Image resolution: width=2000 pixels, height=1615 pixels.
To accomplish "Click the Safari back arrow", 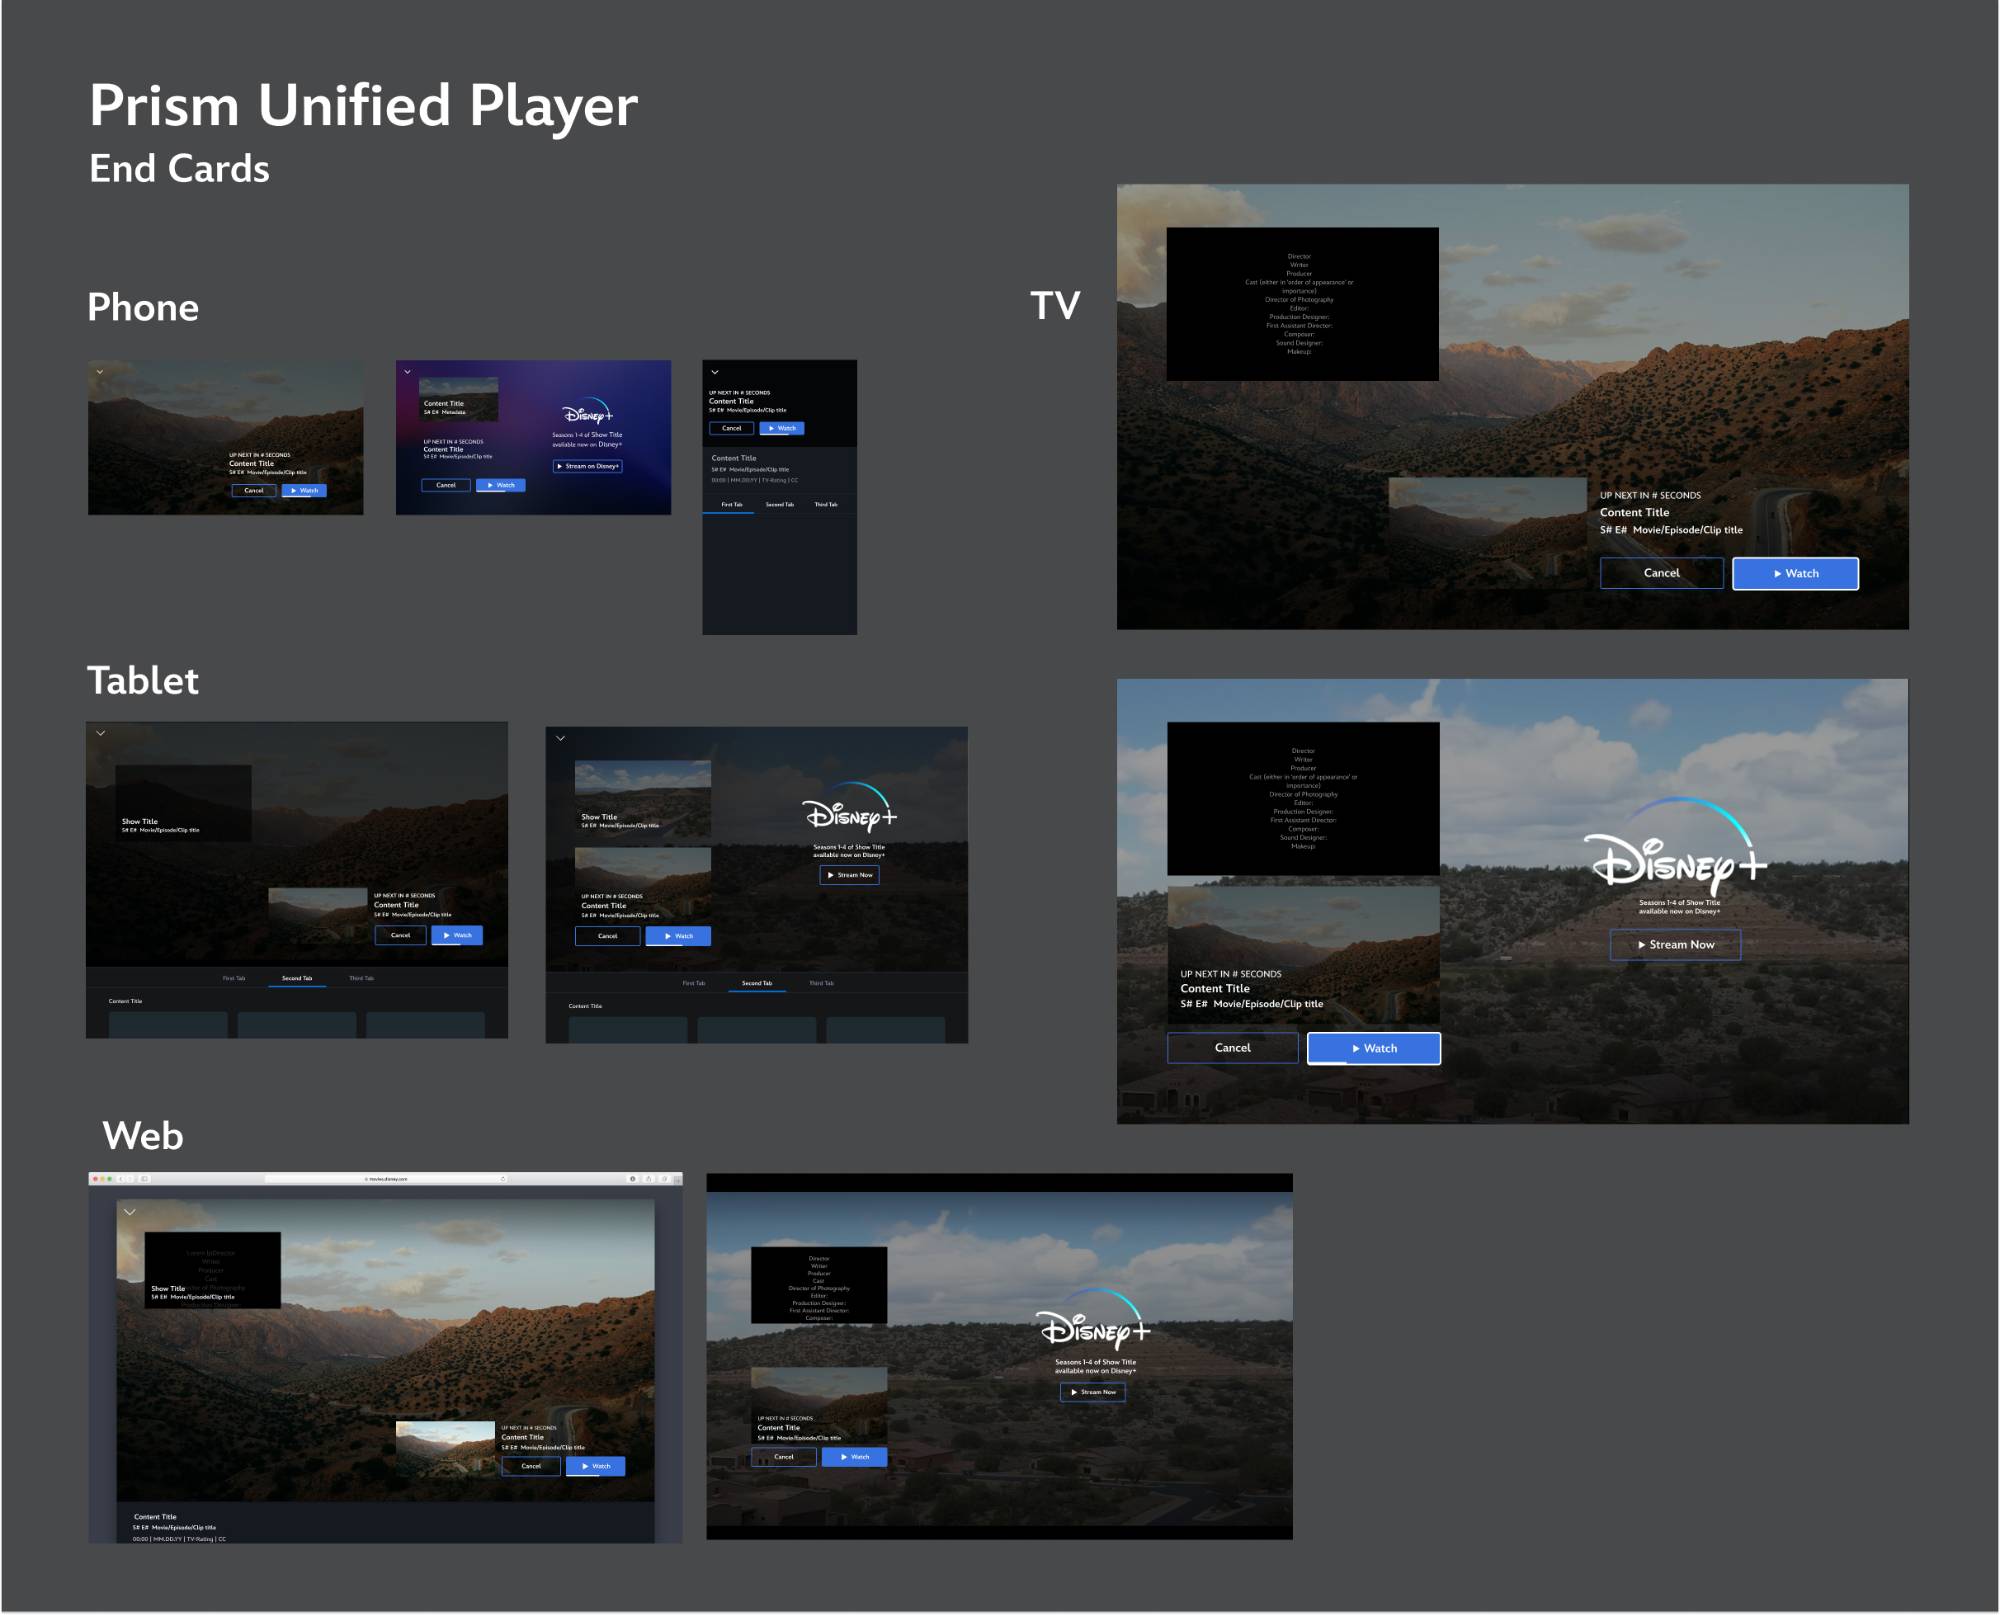I will click(121, 1179).
